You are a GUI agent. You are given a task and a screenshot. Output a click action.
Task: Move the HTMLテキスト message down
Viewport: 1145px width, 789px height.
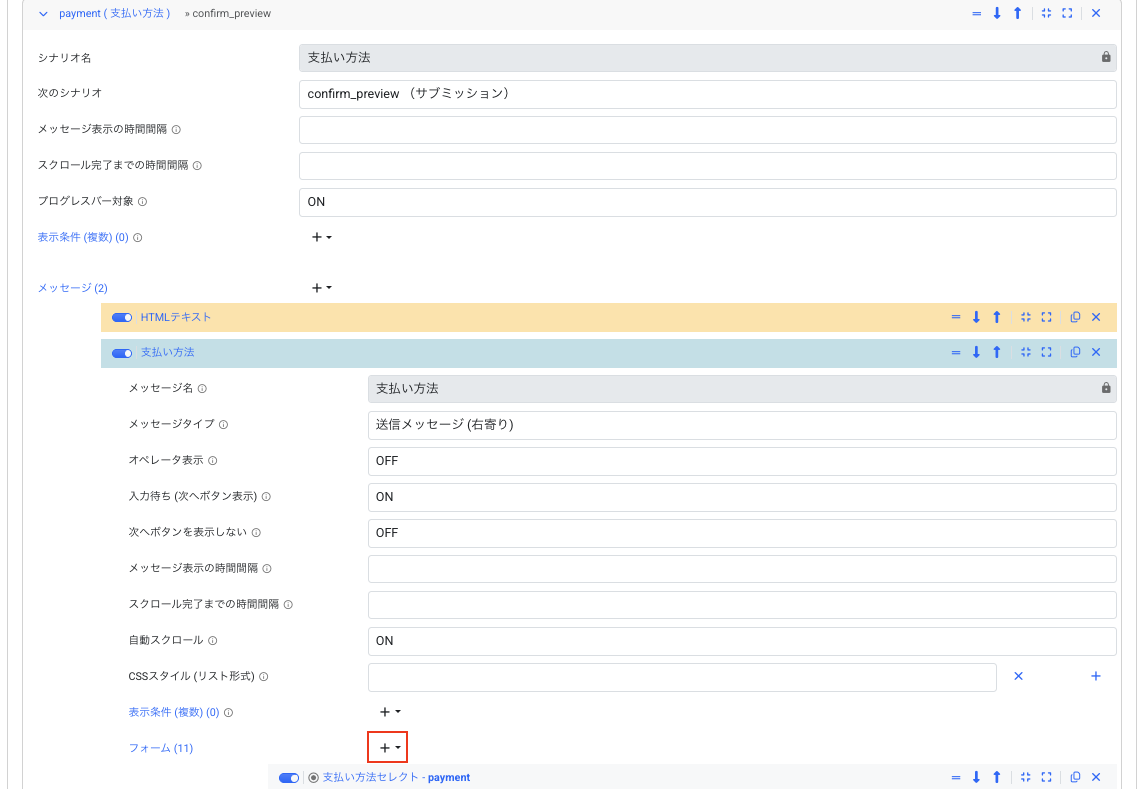[976, 317]
